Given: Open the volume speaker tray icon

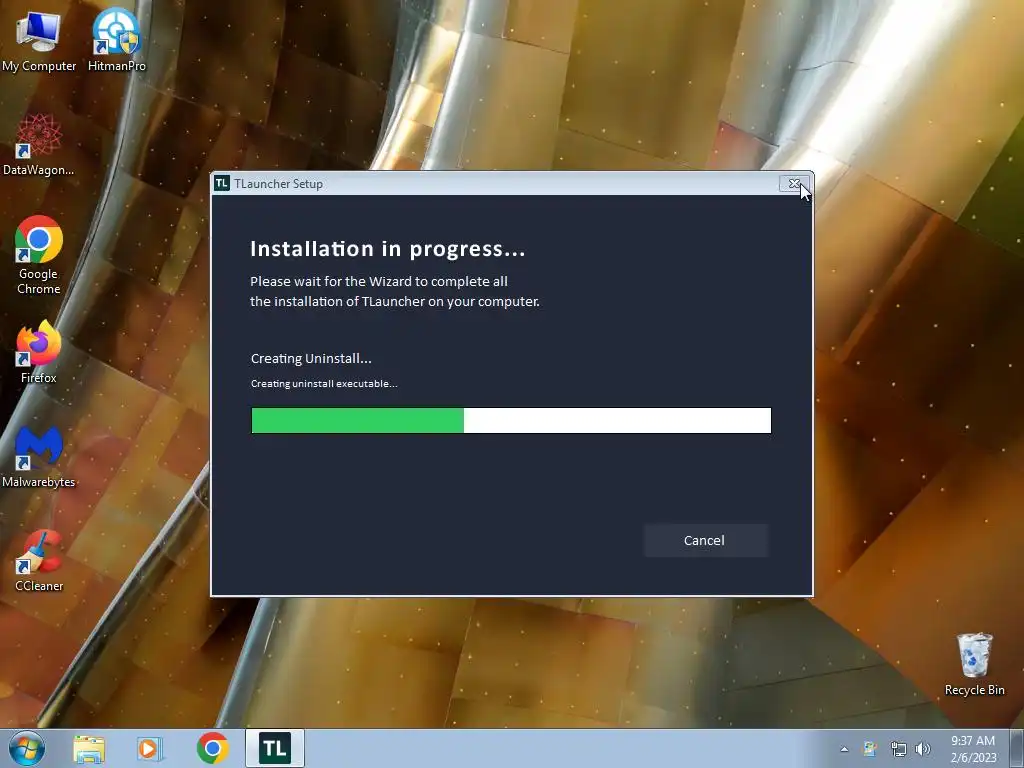Looking at the screenshot, I should [923, 749].
